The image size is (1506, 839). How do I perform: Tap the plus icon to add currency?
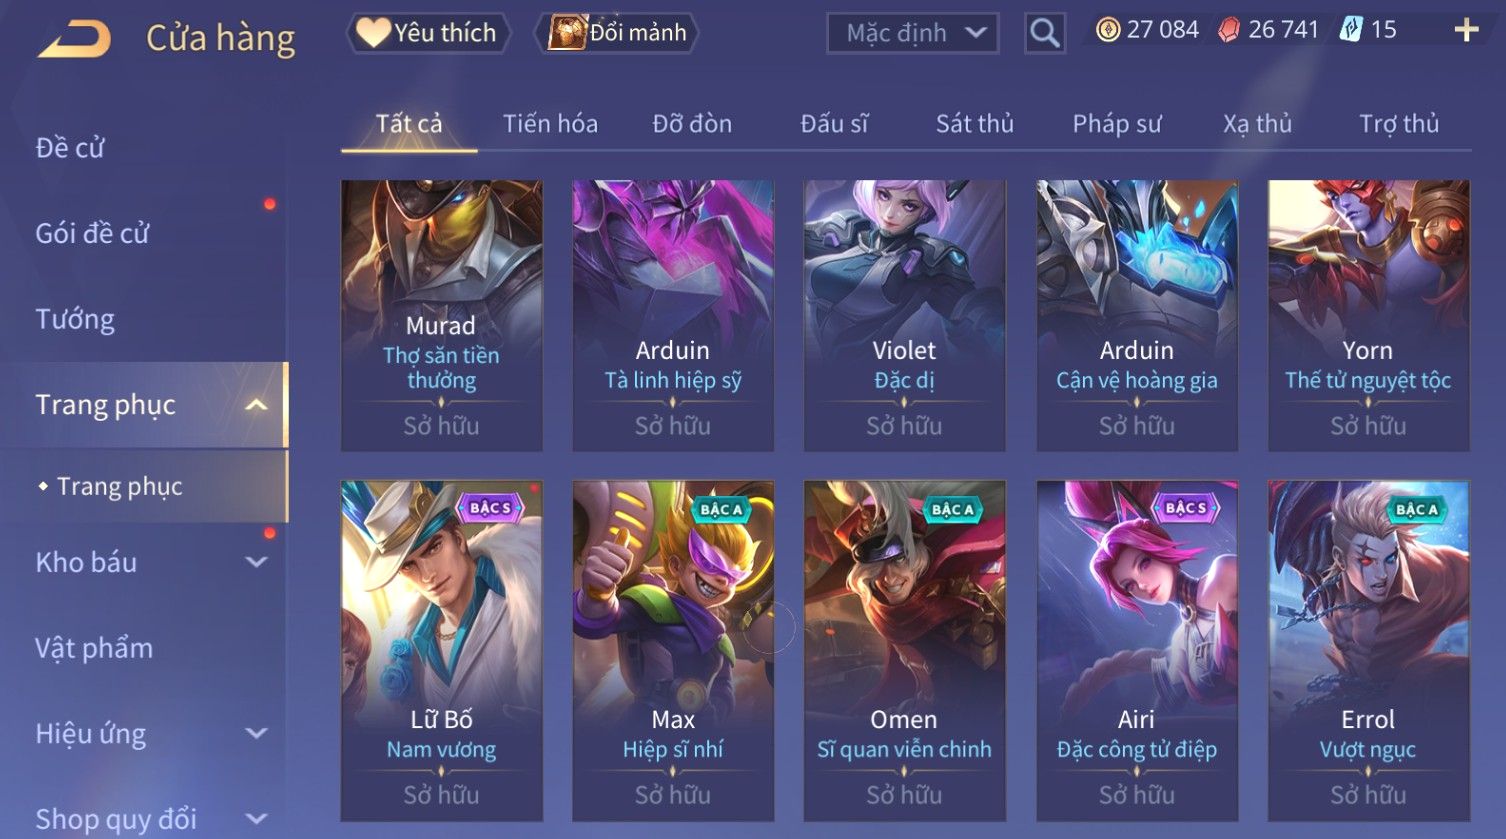pyautogui.click(x=1466, y=30)
